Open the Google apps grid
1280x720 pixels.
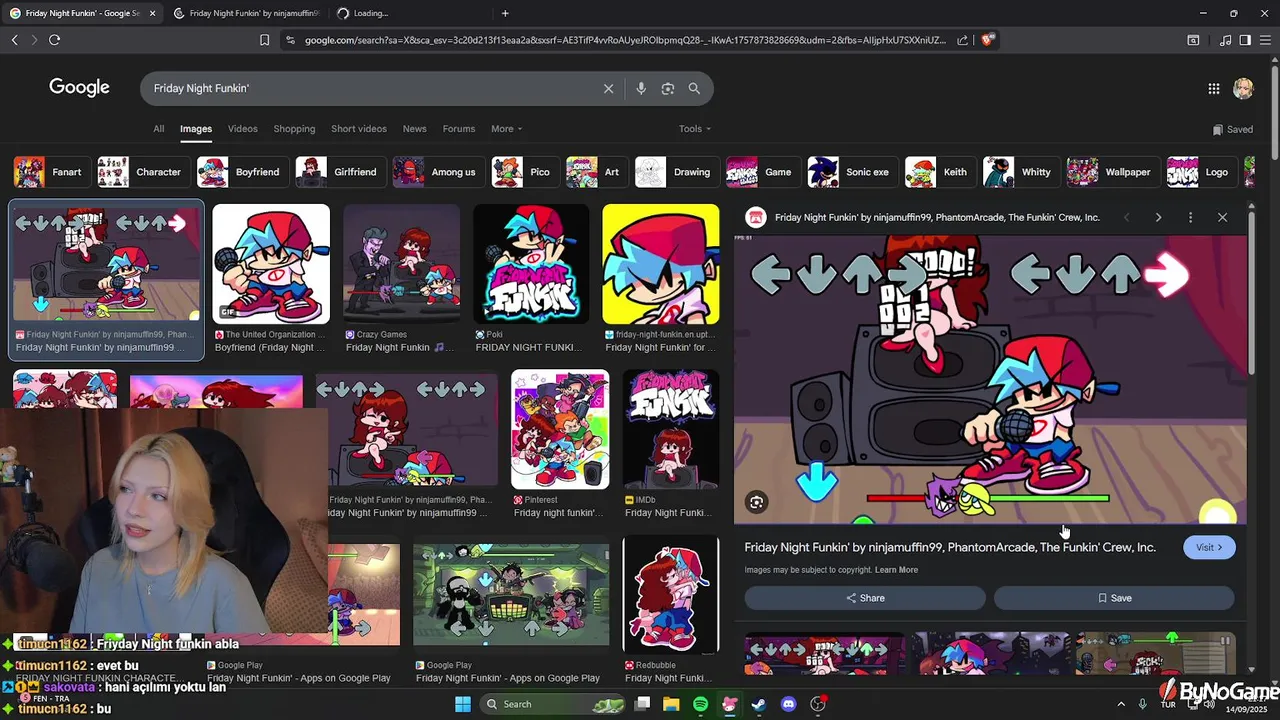tap(1213, 88)
